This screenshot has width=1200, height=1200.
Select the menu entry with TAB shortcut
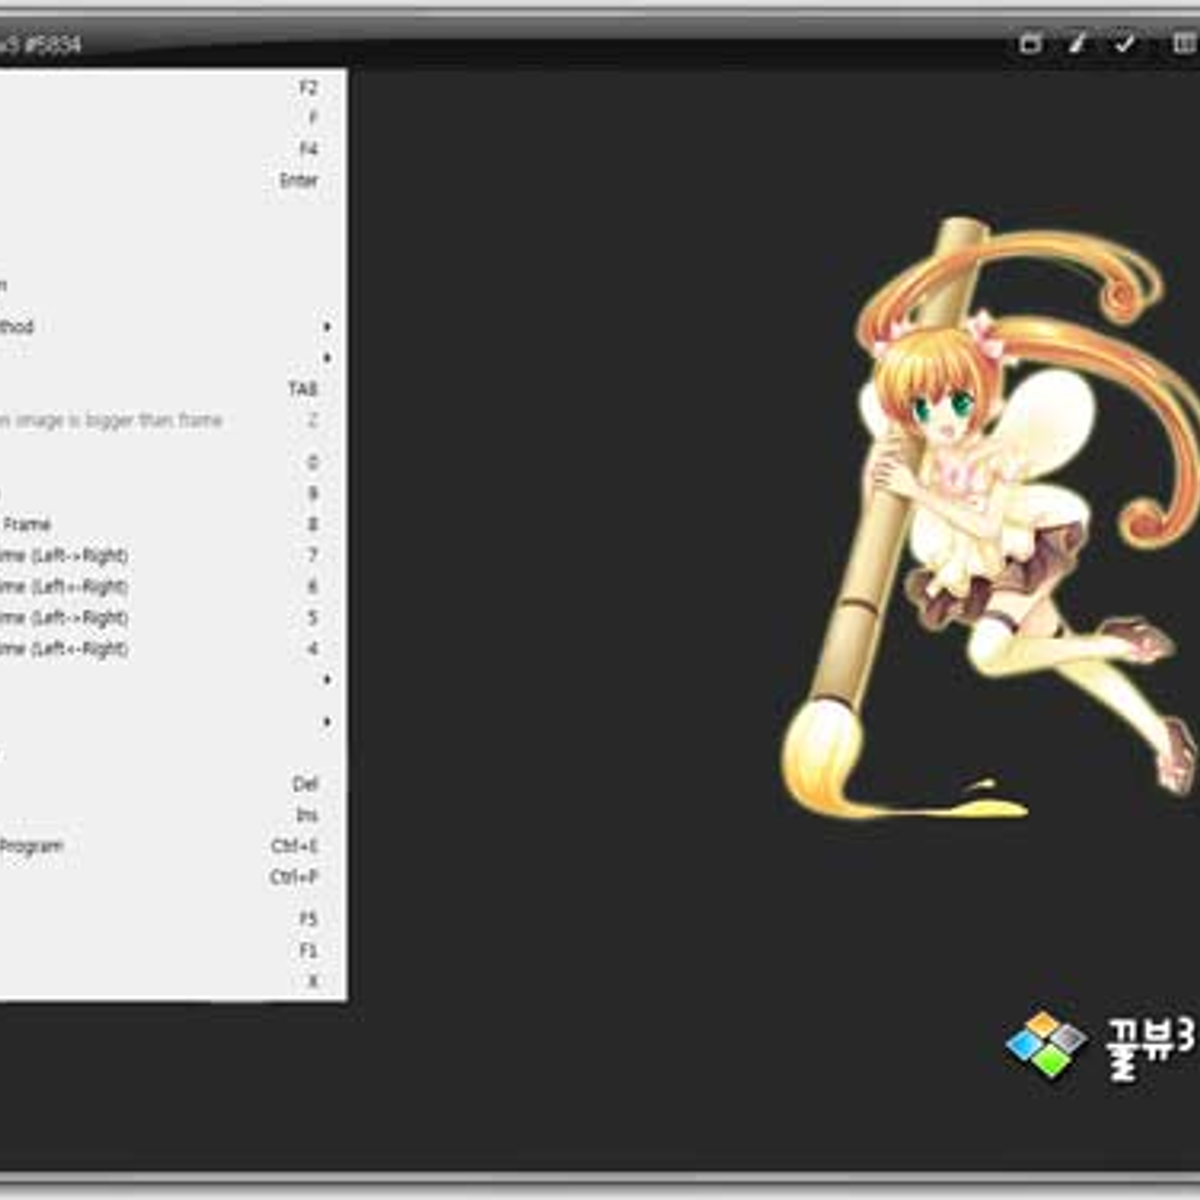click(173, 389)
